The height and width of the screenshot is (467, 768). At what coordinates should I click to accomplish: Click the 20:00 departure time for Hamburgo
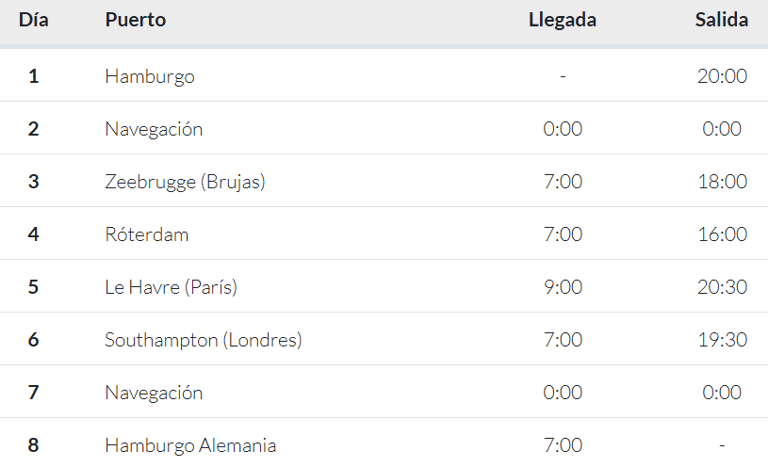pos(722,76)
